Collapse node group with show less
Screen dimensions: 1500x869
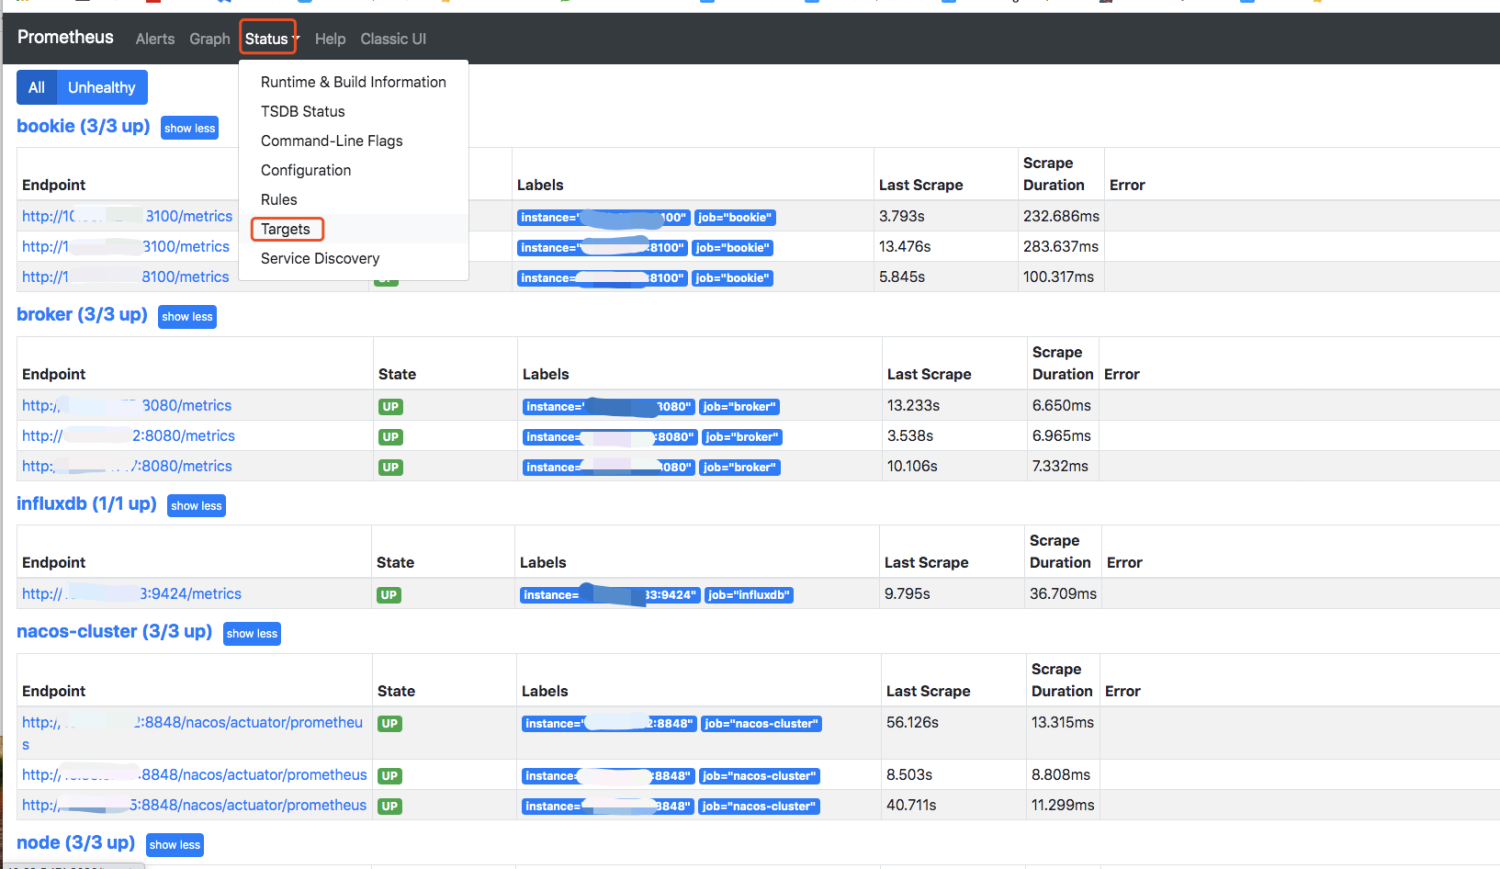[x=175, y=845]
